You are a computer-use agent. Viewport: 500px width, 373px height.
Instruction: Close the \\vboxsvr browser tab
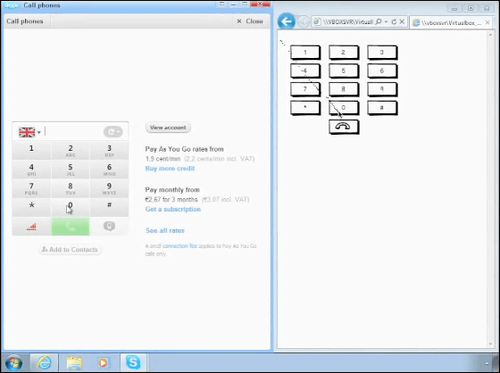point(487,22)
